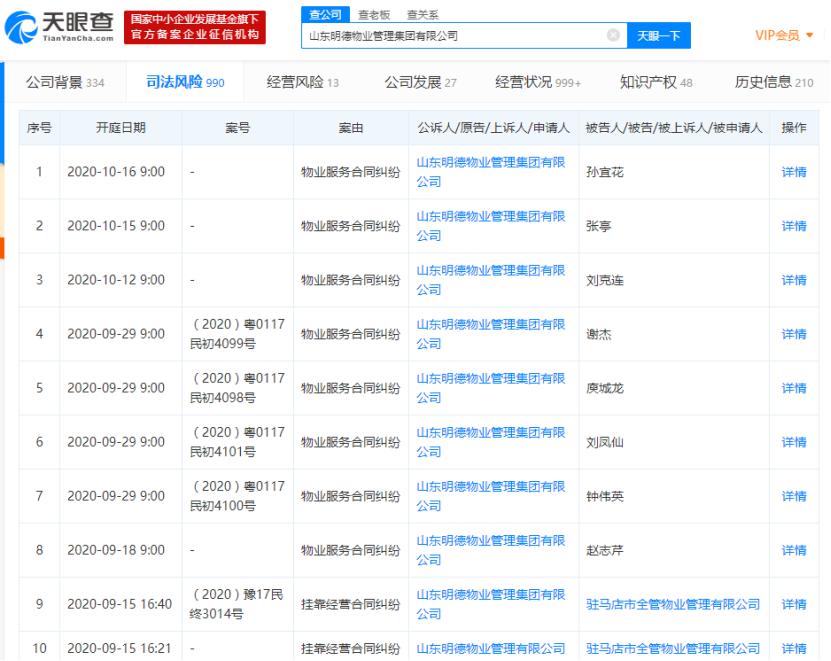
Task: Open 详情 for the 张亭 case
Action: click(x=794, y=226)
